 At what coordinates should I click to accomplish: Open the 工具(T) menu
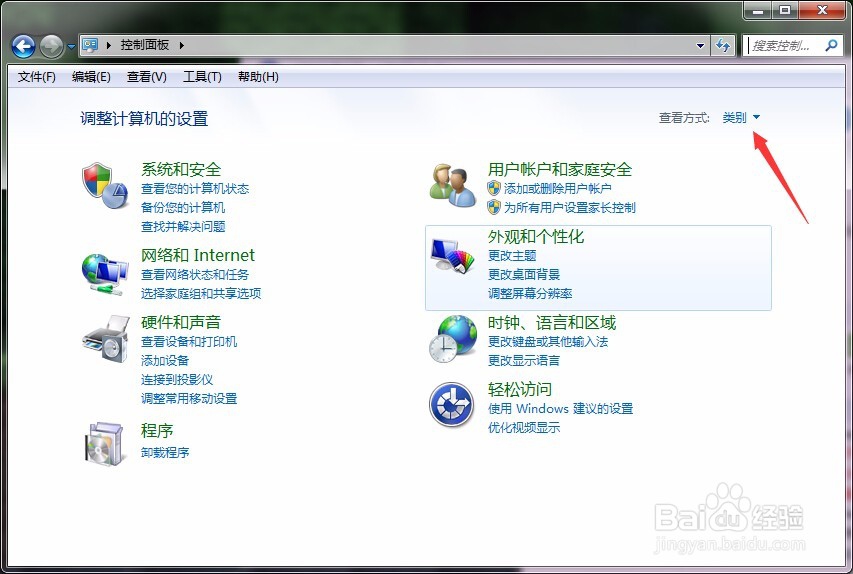[202, 77]
